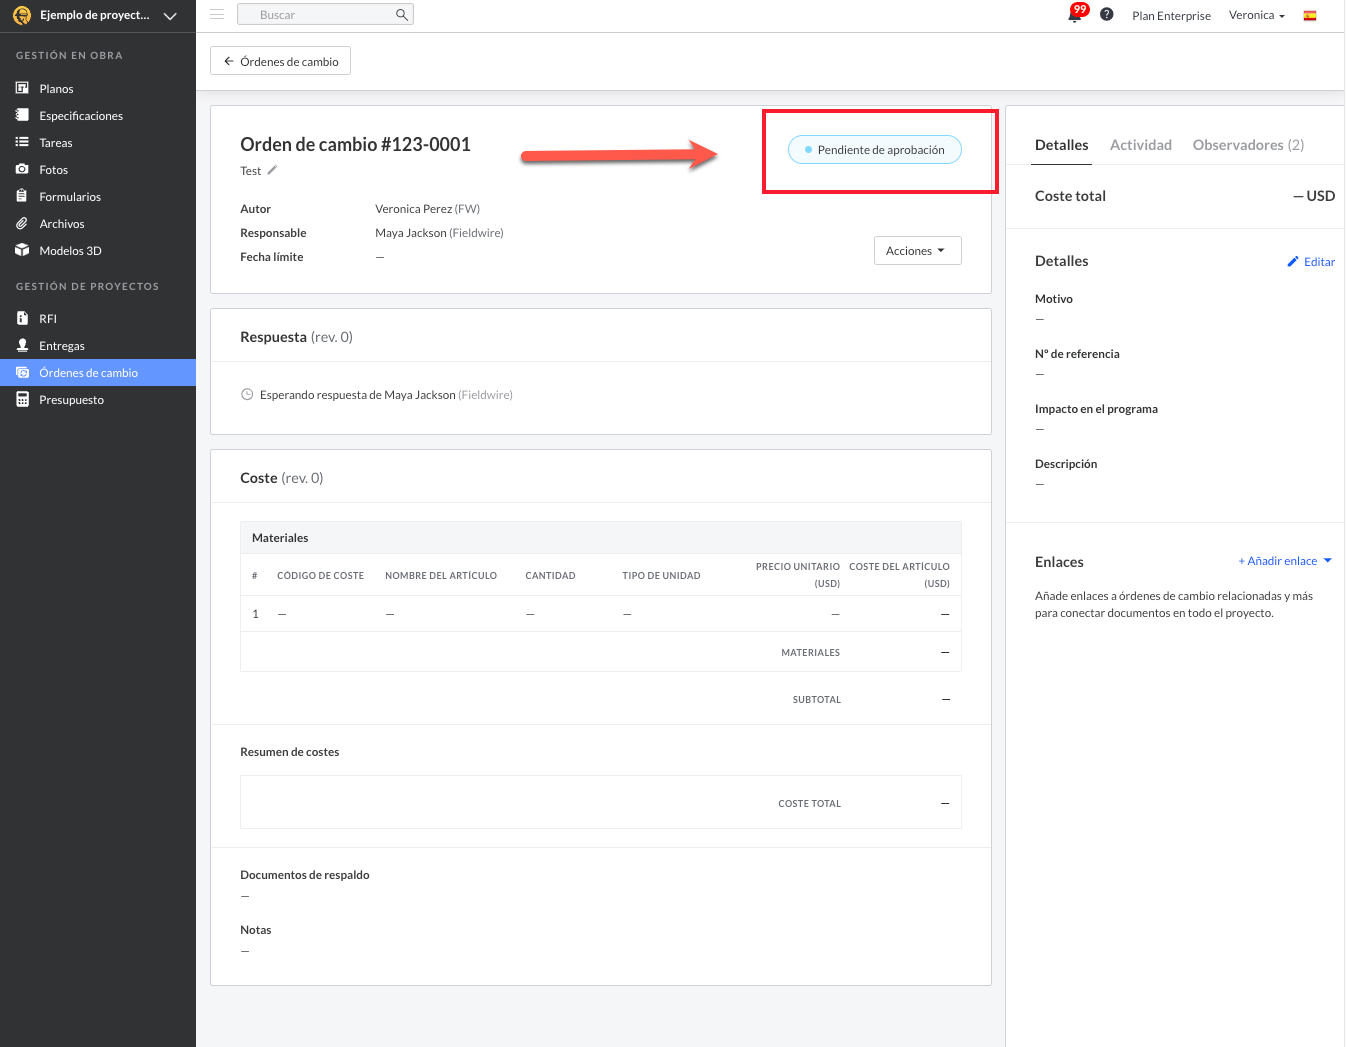Click the Motivo field label
This screenshot has height=1047, width=1346.
[x=1054, y=299]
